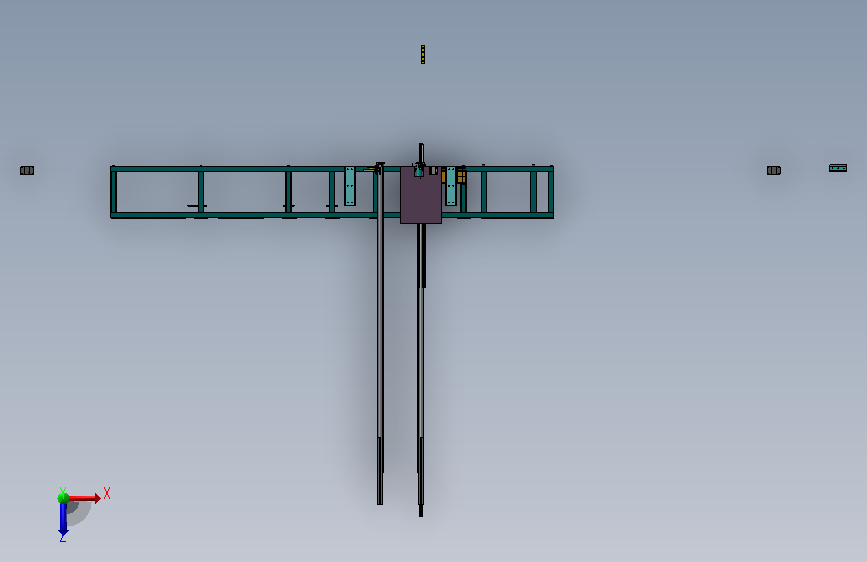867x562 pixels.
Task: Select the small teal block at far right
Action: tap(838, 168)
